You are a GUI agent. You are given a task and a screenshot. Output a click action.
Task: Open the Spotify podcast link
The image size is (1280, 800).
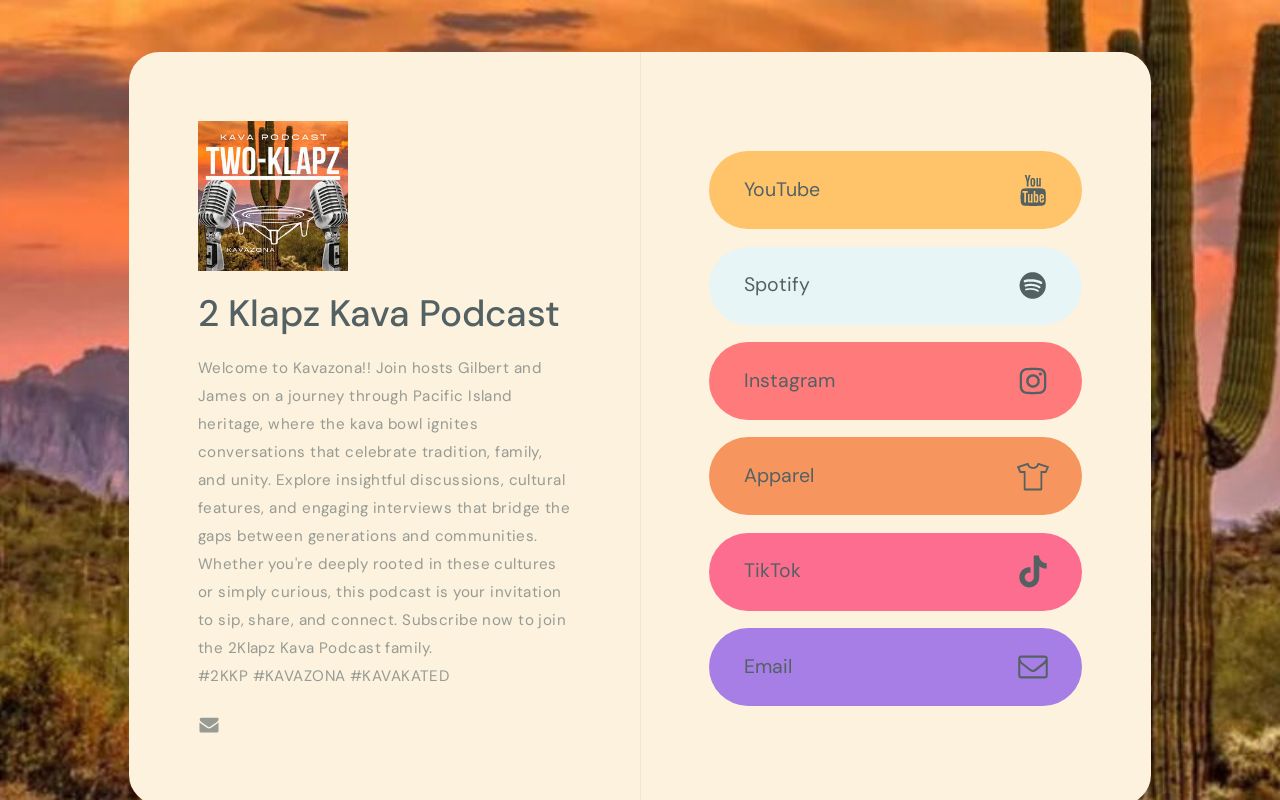coord(895,285)
